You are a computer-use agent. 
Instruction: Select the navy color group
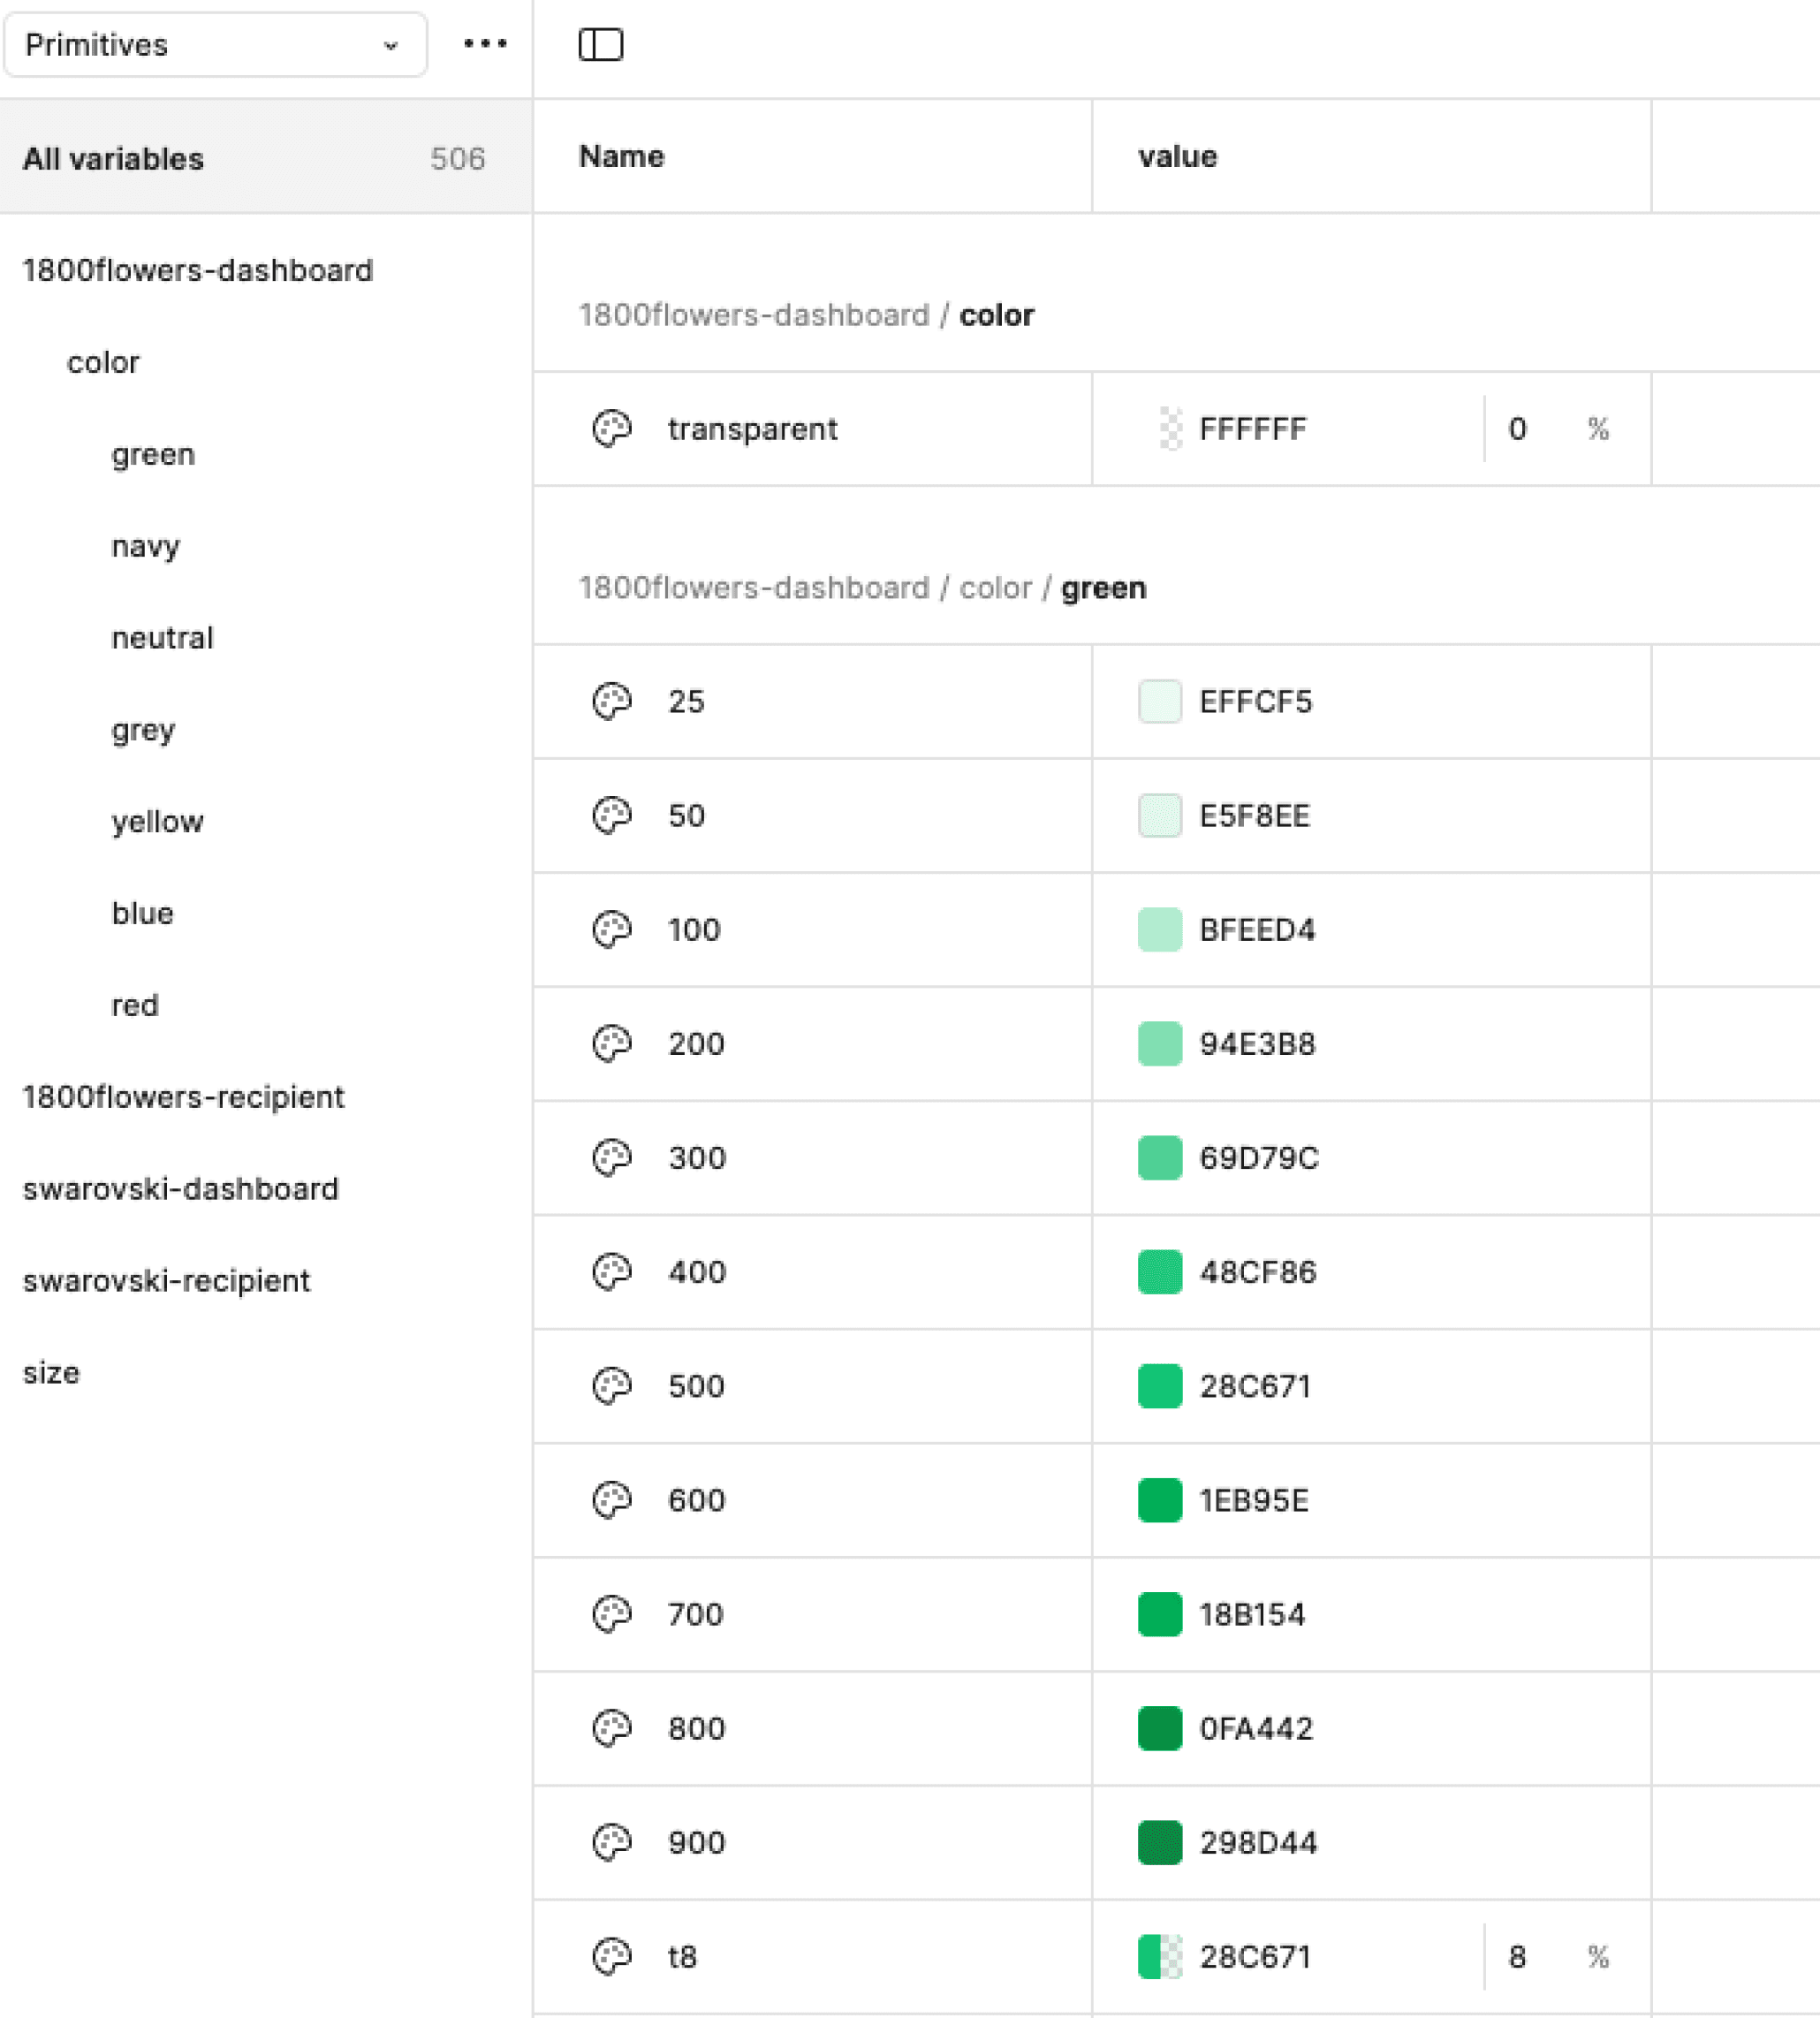tap(146, 546)
